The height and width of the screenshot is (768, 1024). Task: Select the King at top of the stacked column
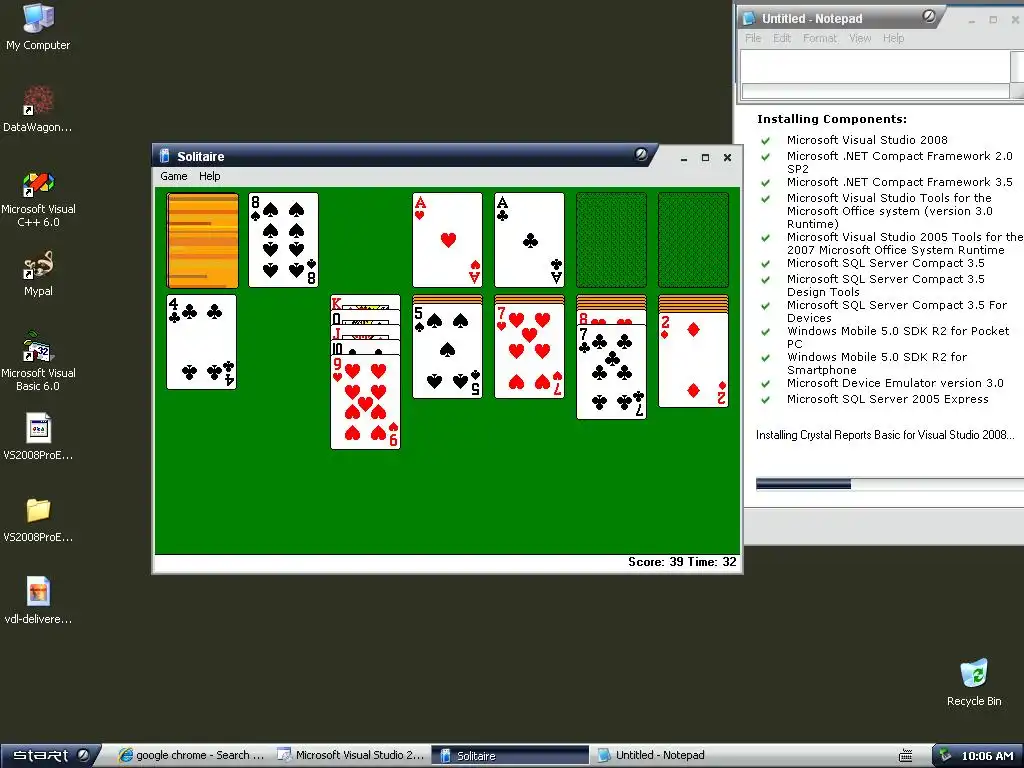point(366,302)
